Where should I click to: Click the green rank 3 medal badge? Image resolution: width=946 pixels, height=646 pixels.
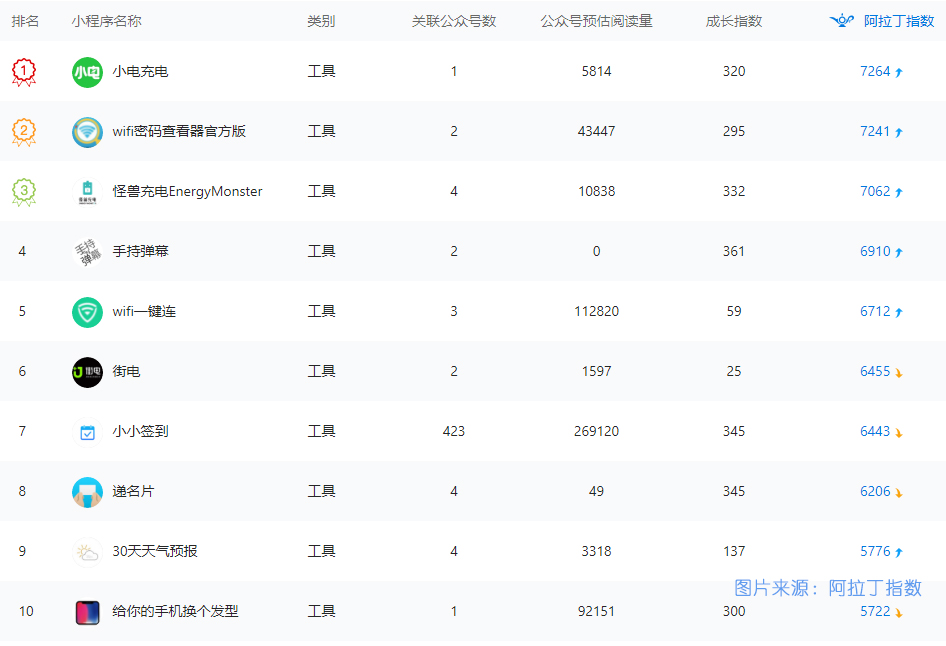pos(24,192)
